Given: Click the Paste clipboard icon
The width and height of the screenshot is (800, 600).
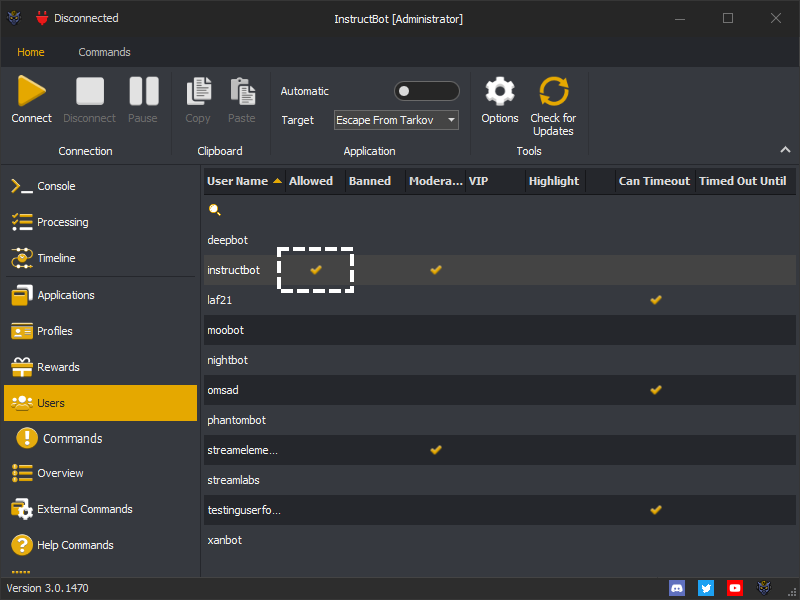Looking at the screenshot, I should [243, 91].
